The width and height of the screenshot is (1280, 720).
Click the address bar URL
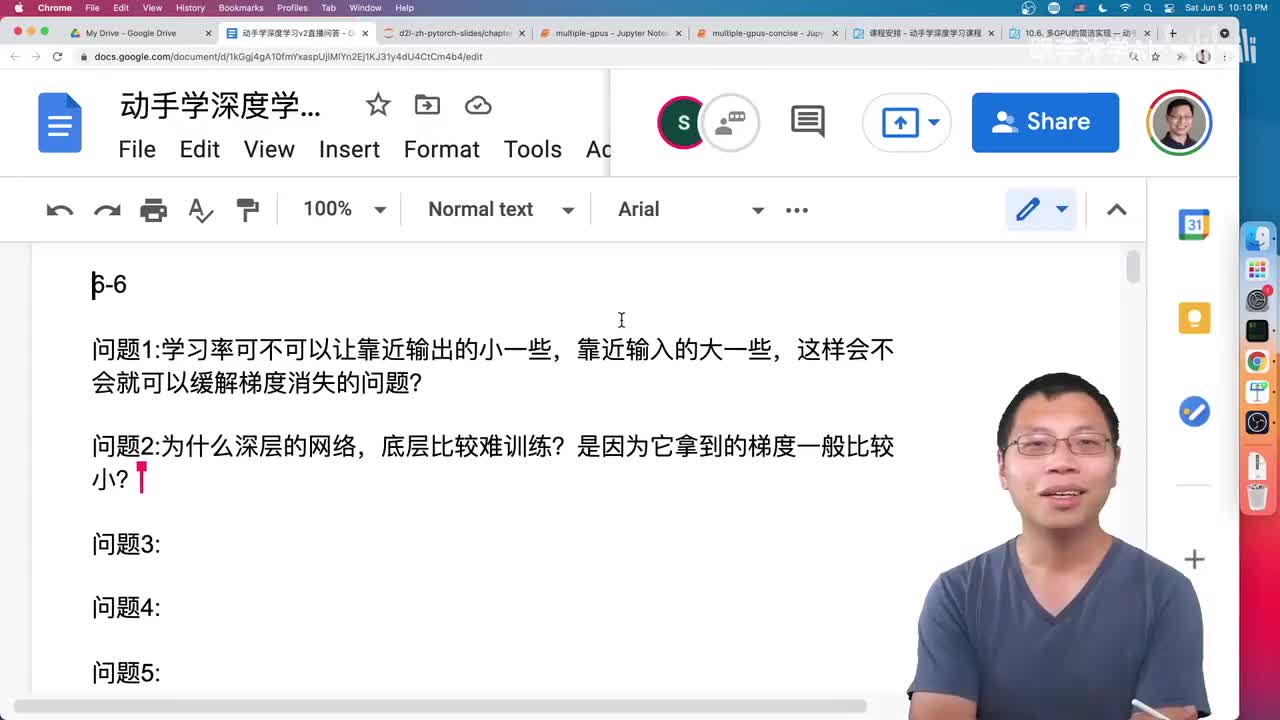[288, 57]
